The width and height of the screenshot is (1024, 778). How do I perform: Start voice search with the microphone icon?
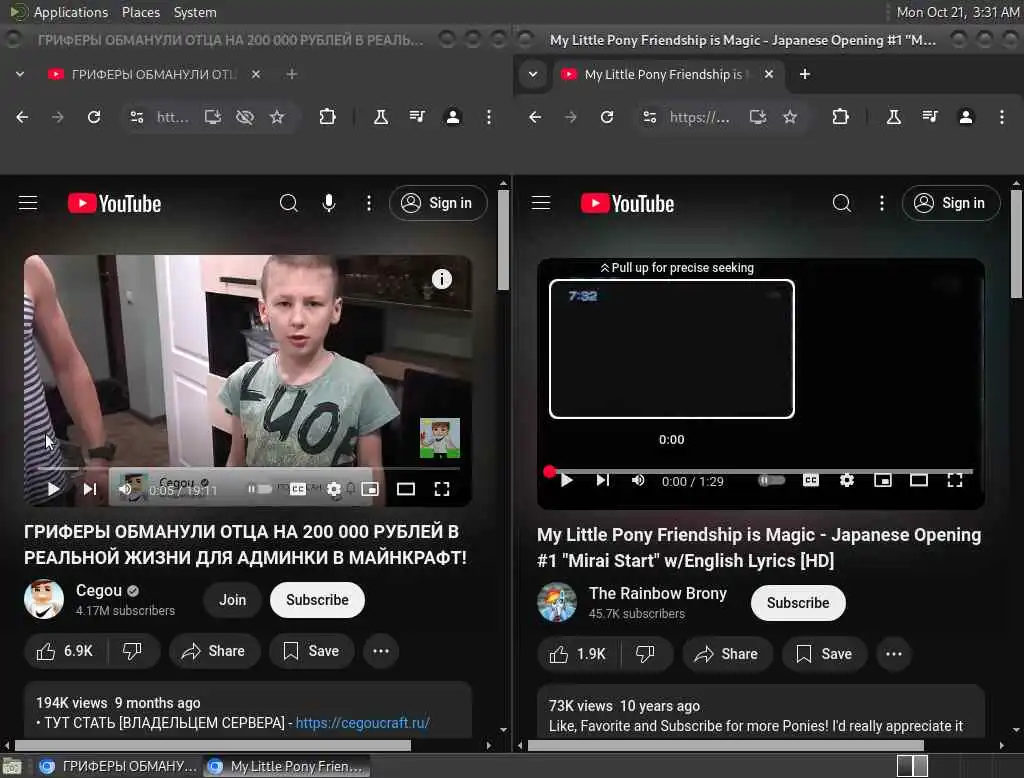(x=329, y=203)
